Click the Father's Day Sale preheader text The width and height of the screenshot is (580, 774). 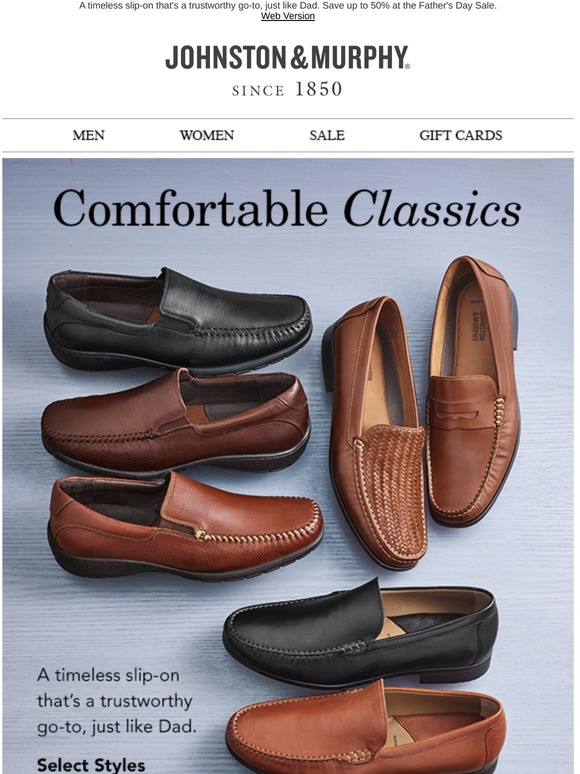pyautogui.click(x=288, y=6)
